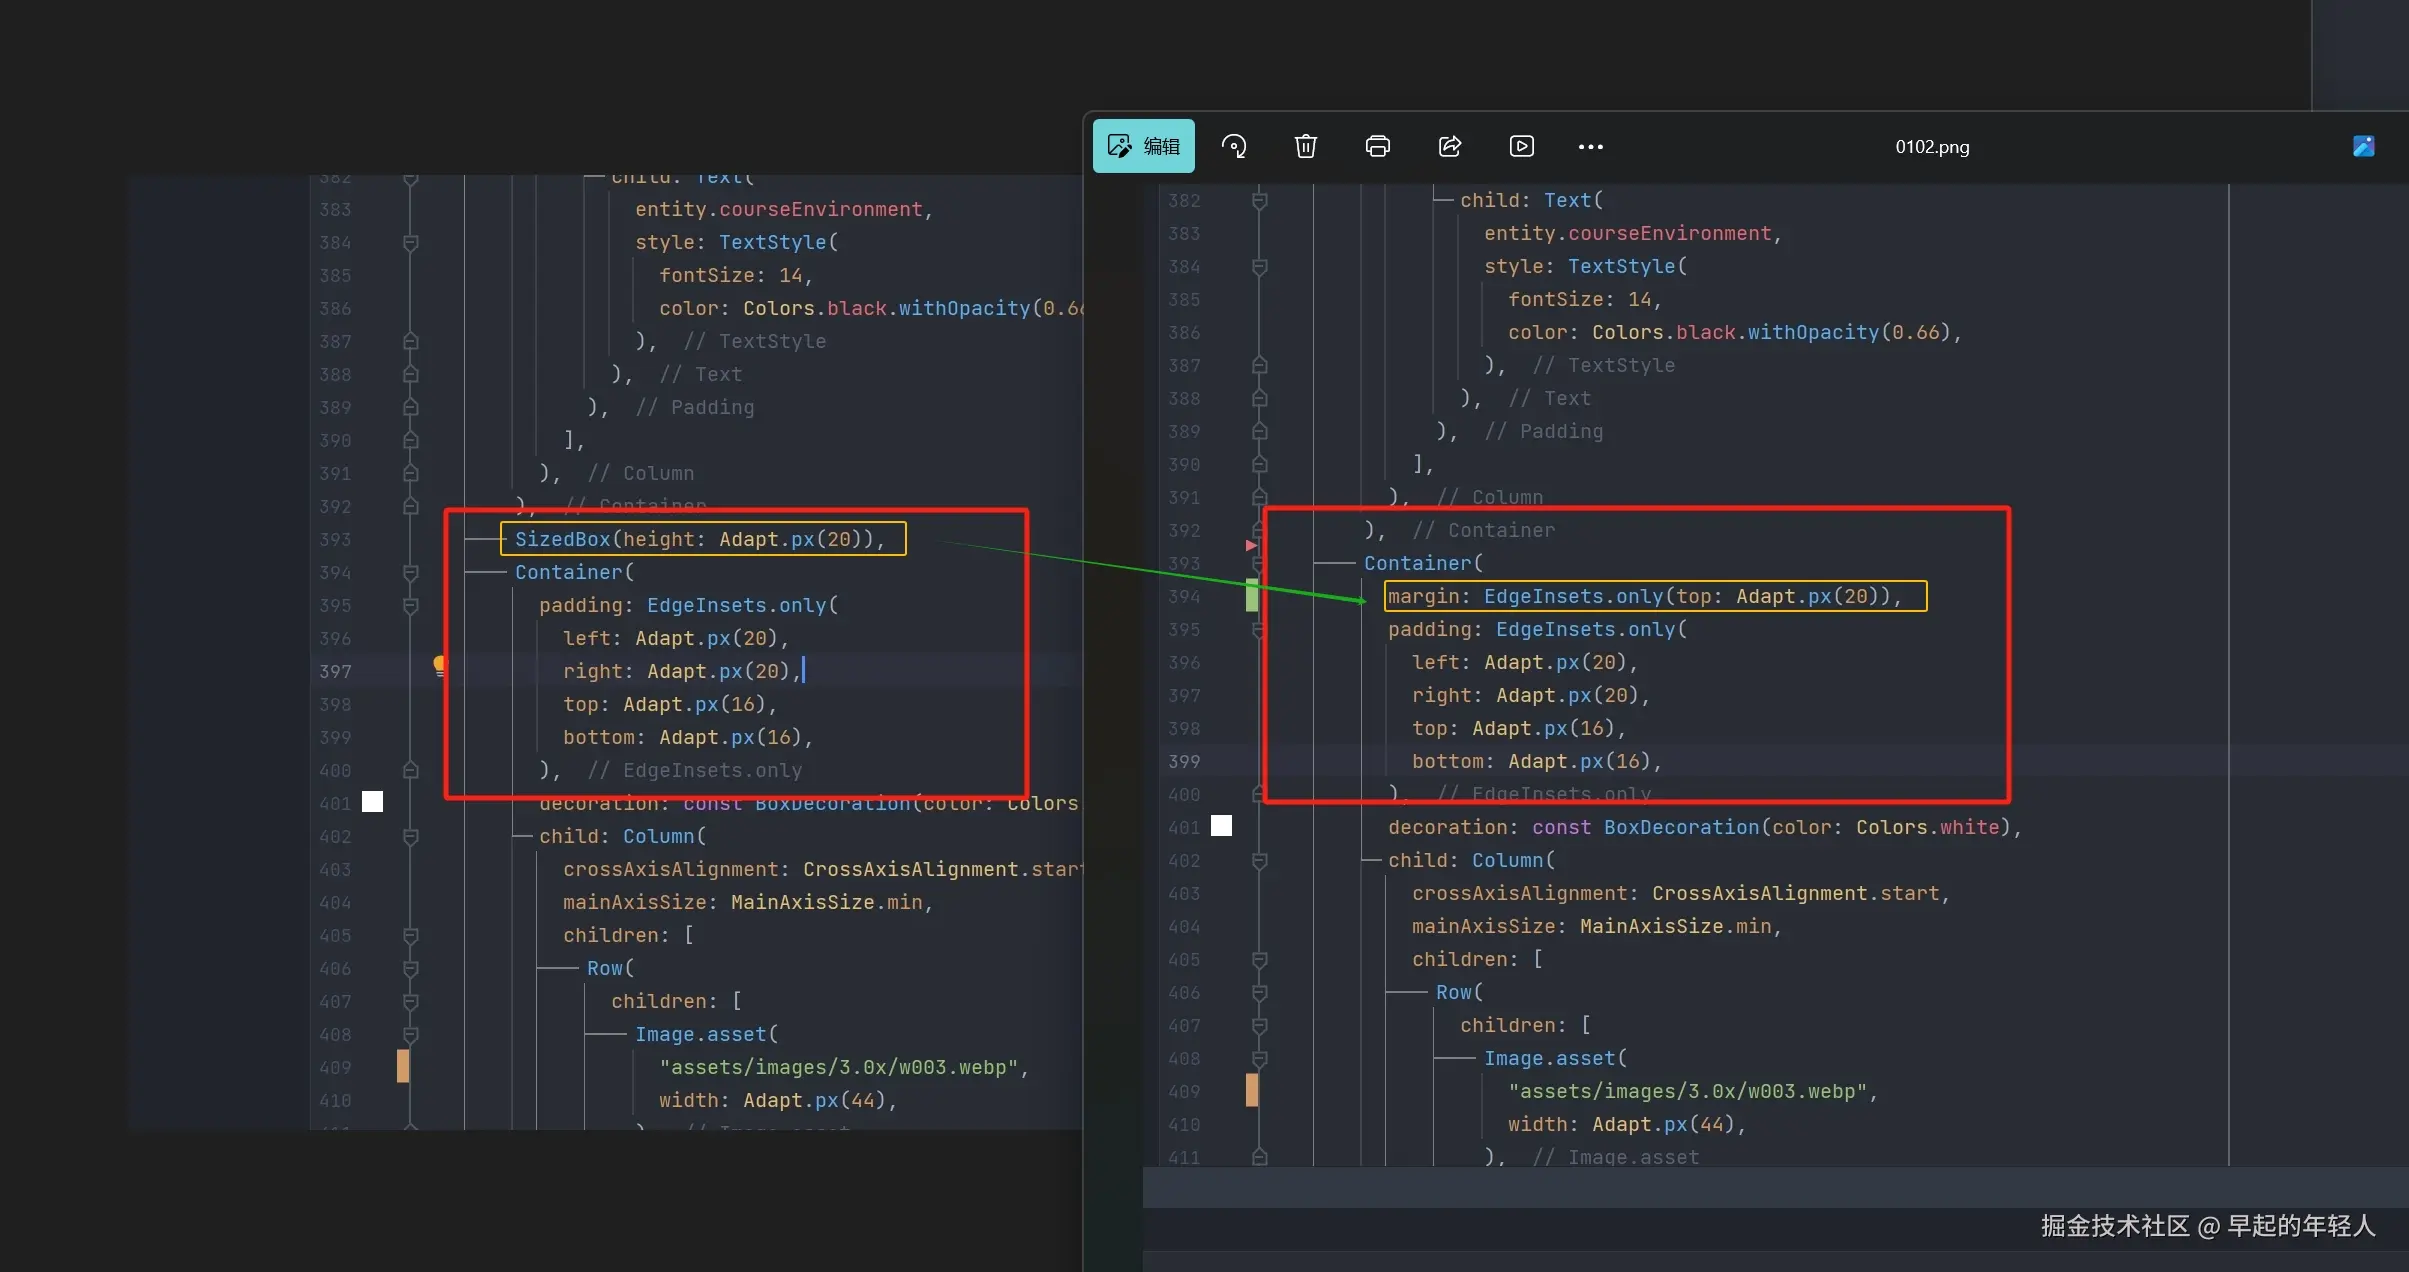This screenshot has height=1272, width=2409.
Task: Click the 编辑 (Edit) image button
Action: (1143, 146)
